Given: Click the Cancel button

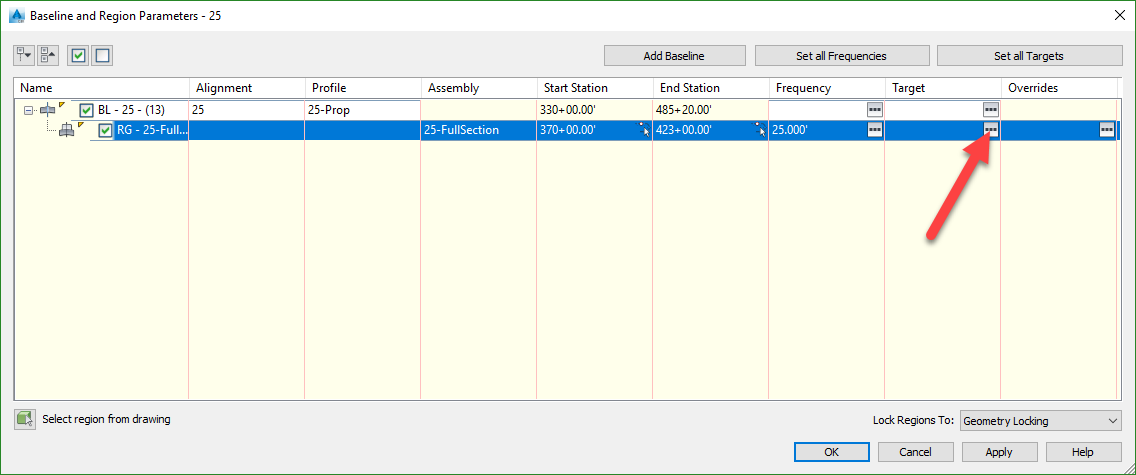Looking at the screenshot, I should click(916, 452).
